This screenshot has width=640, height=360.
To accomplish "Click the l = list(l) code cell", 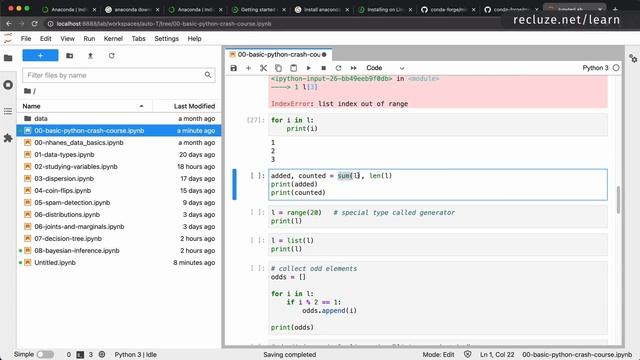I will [x=438, y=244].
